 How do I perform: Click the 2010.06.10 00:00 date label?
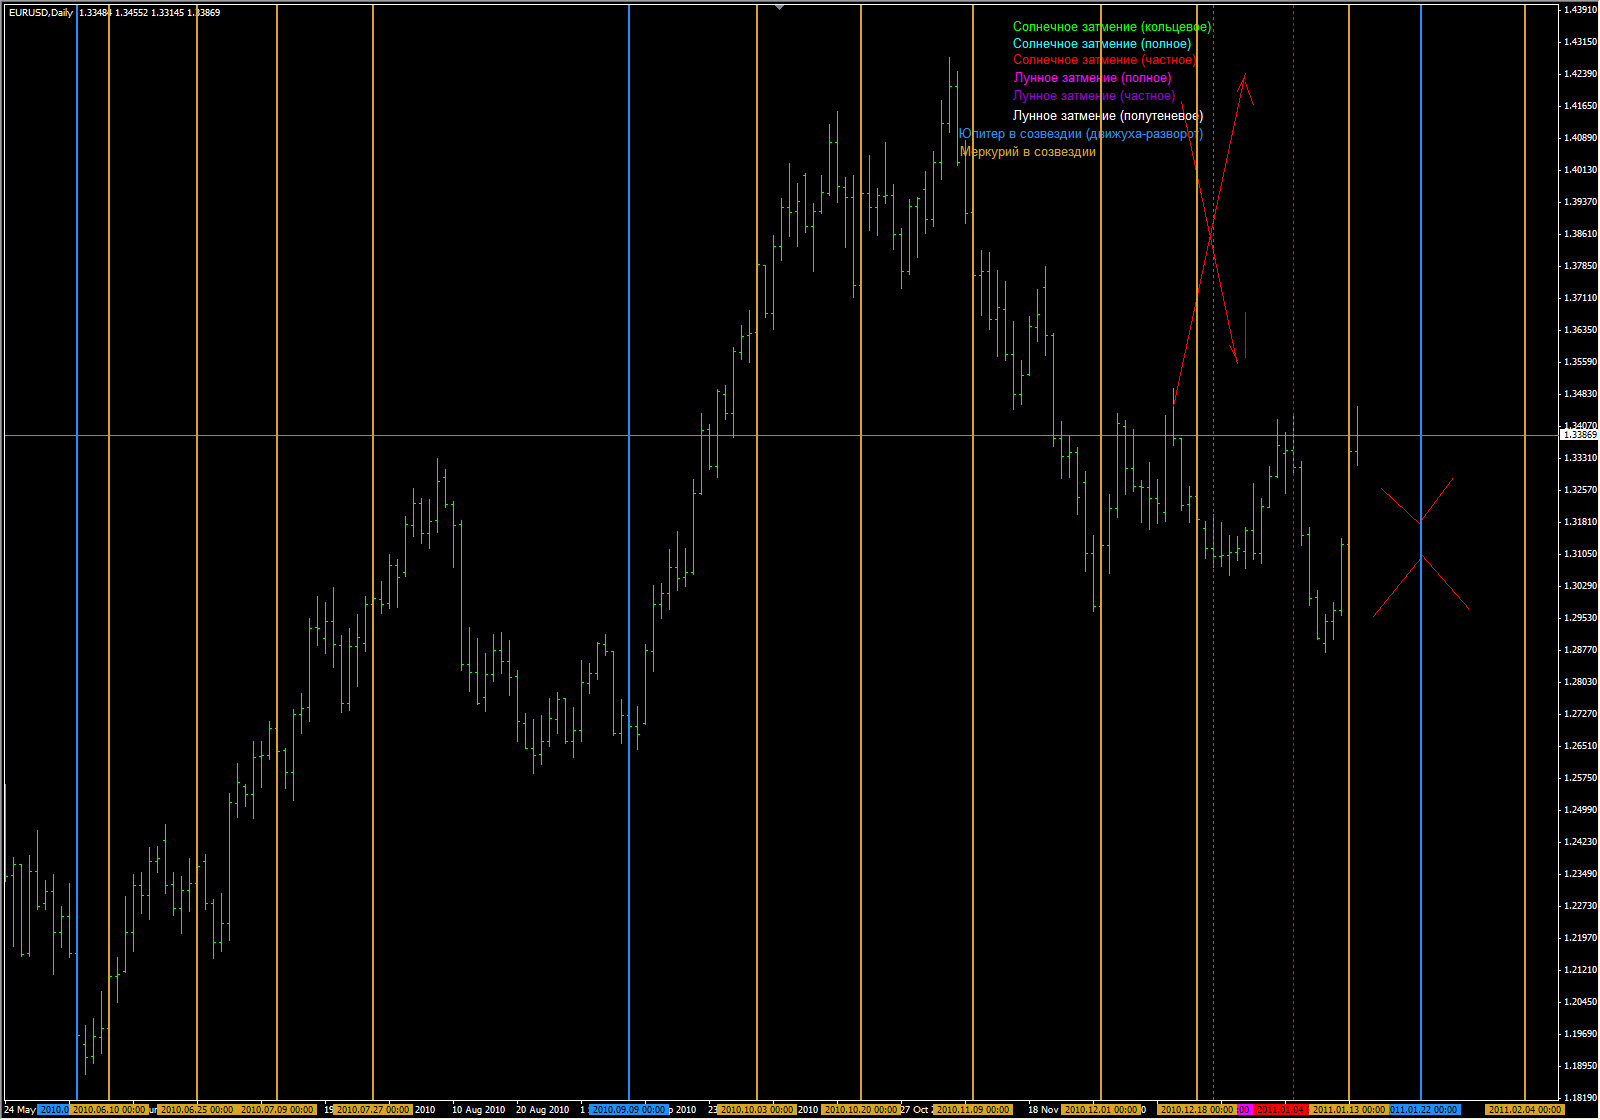pyautogui.click(x=110, y=1110)
